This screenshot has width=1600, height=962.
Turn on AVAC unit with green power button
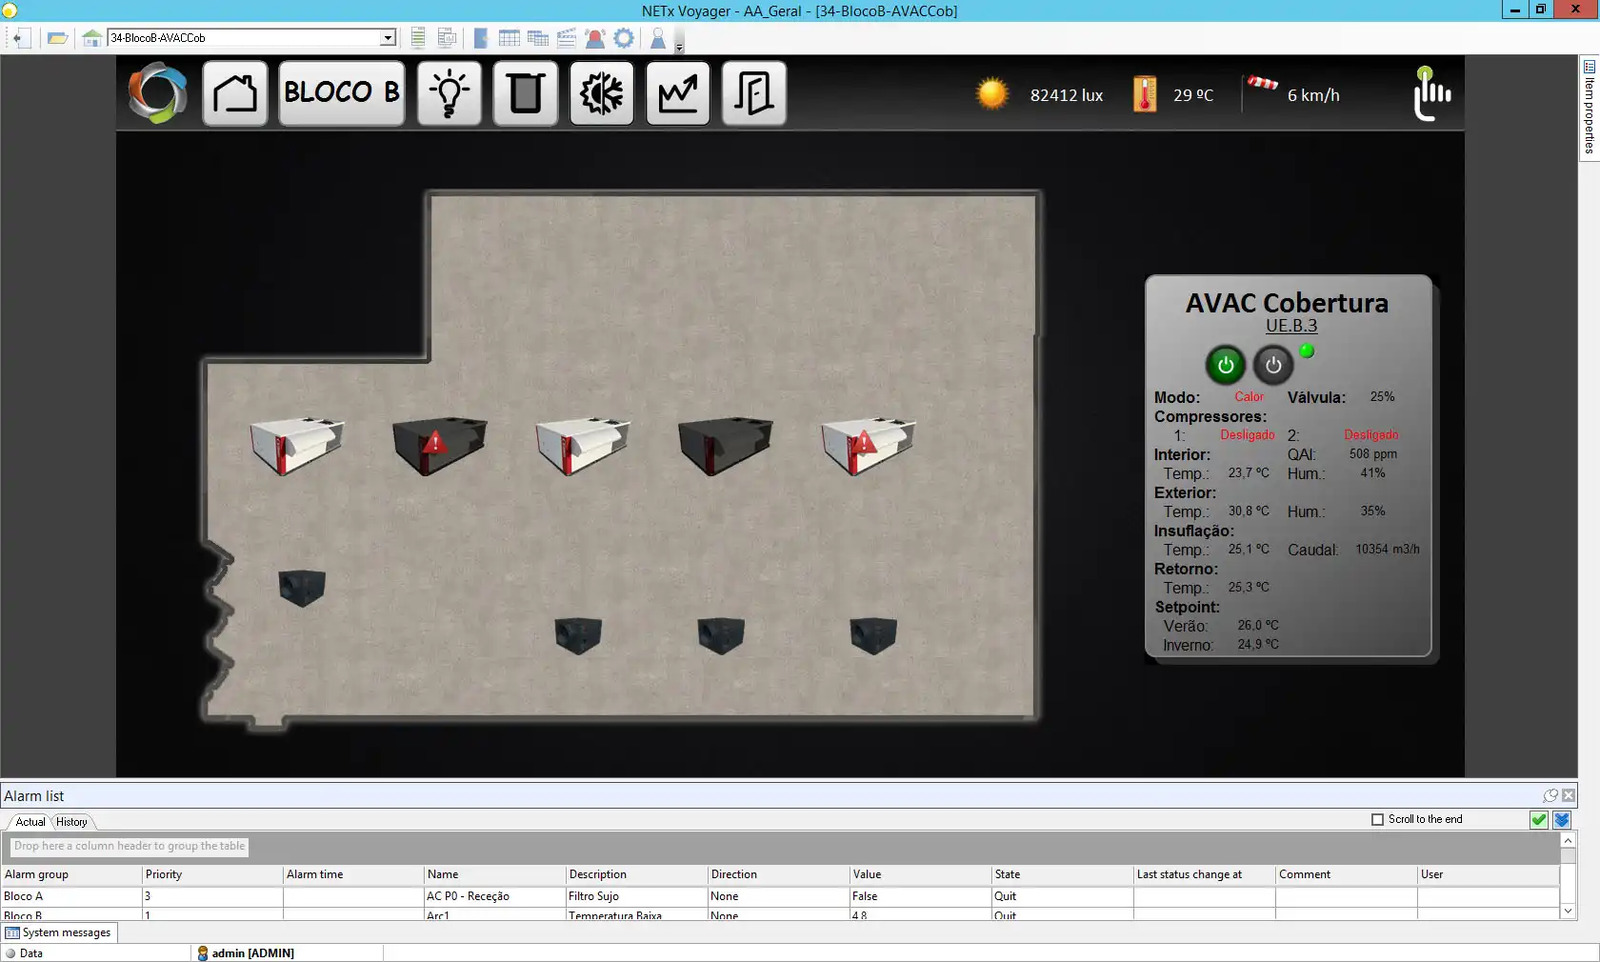pos(1225,365)
